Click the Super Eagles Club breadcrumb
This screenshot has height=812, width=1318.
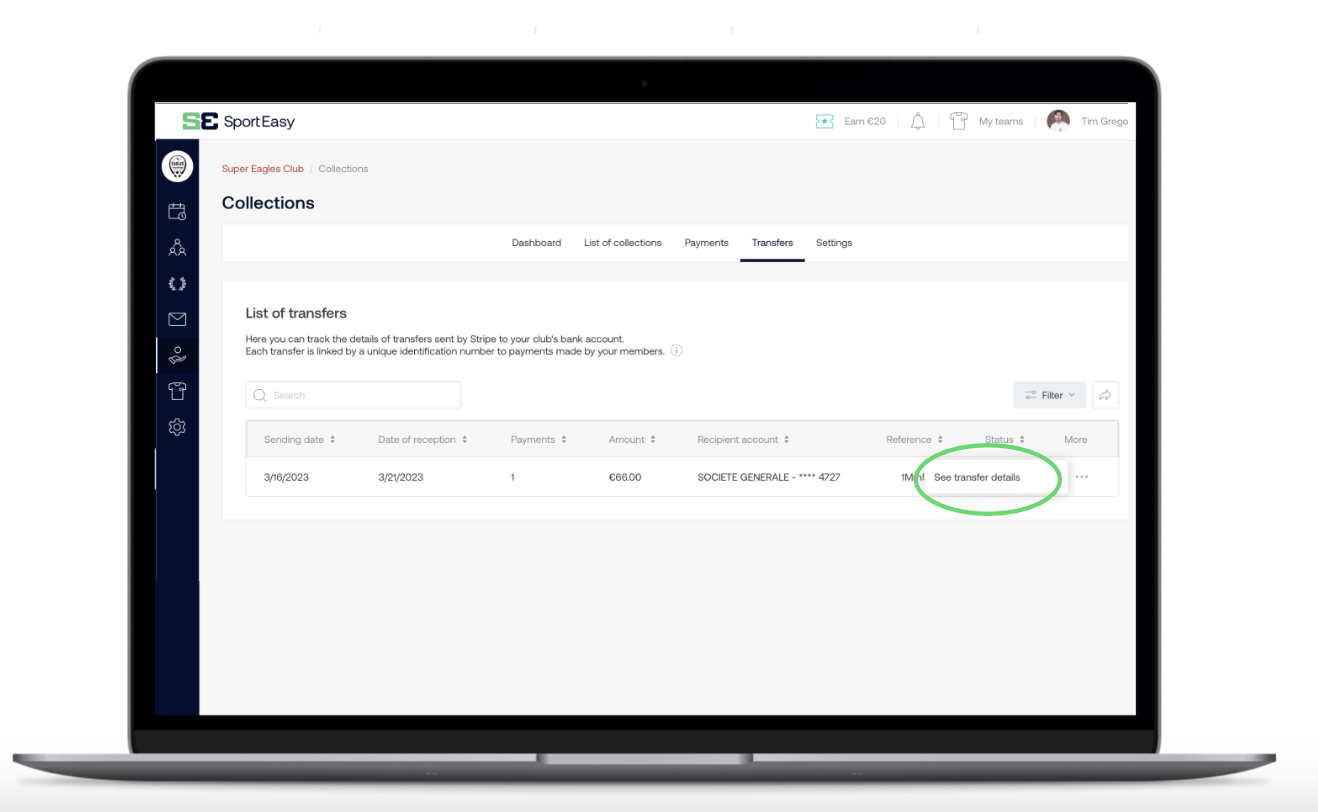[262, 169]
